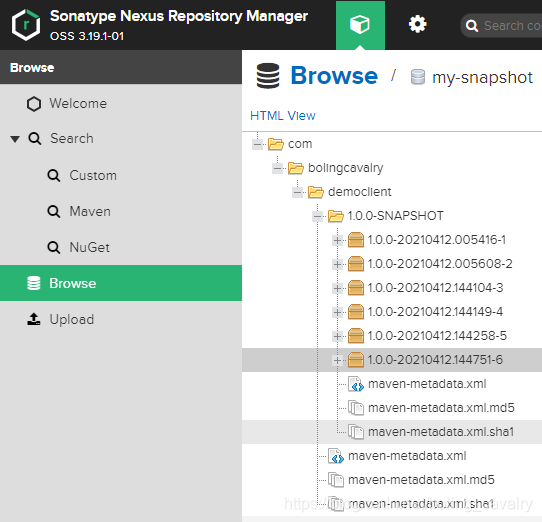
Task: Click the democlient open-folder icon
Action: (316, 192)
